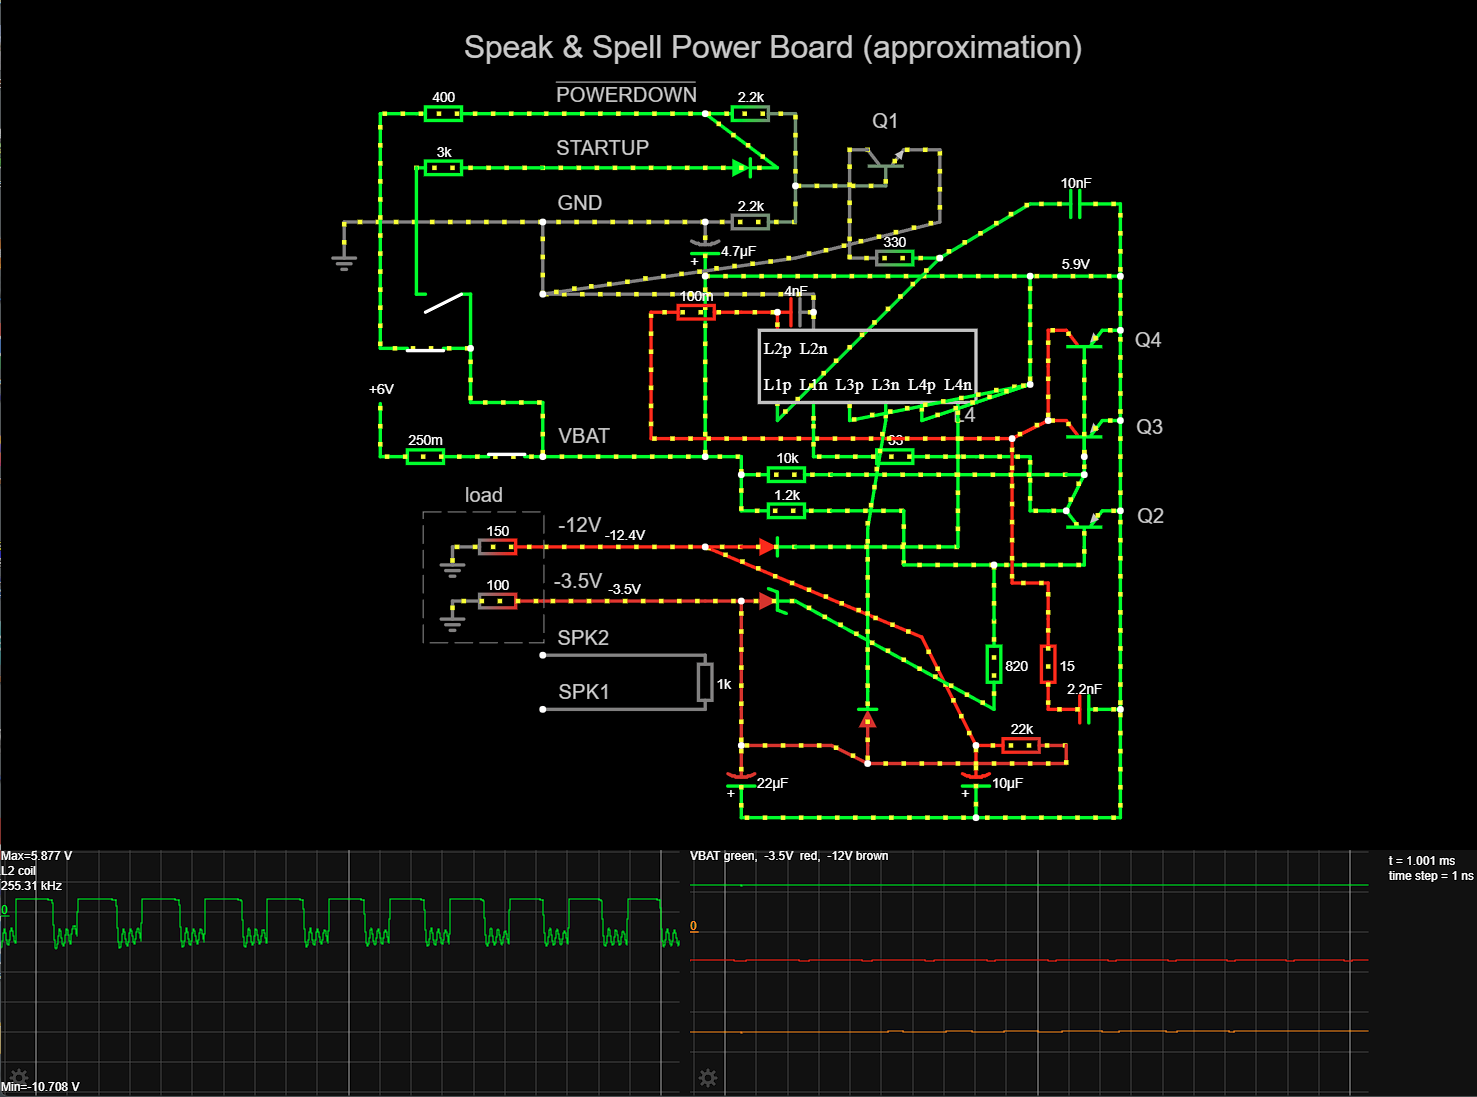
Task: Select the Q4 transistor symbol
Action: 1085,340
